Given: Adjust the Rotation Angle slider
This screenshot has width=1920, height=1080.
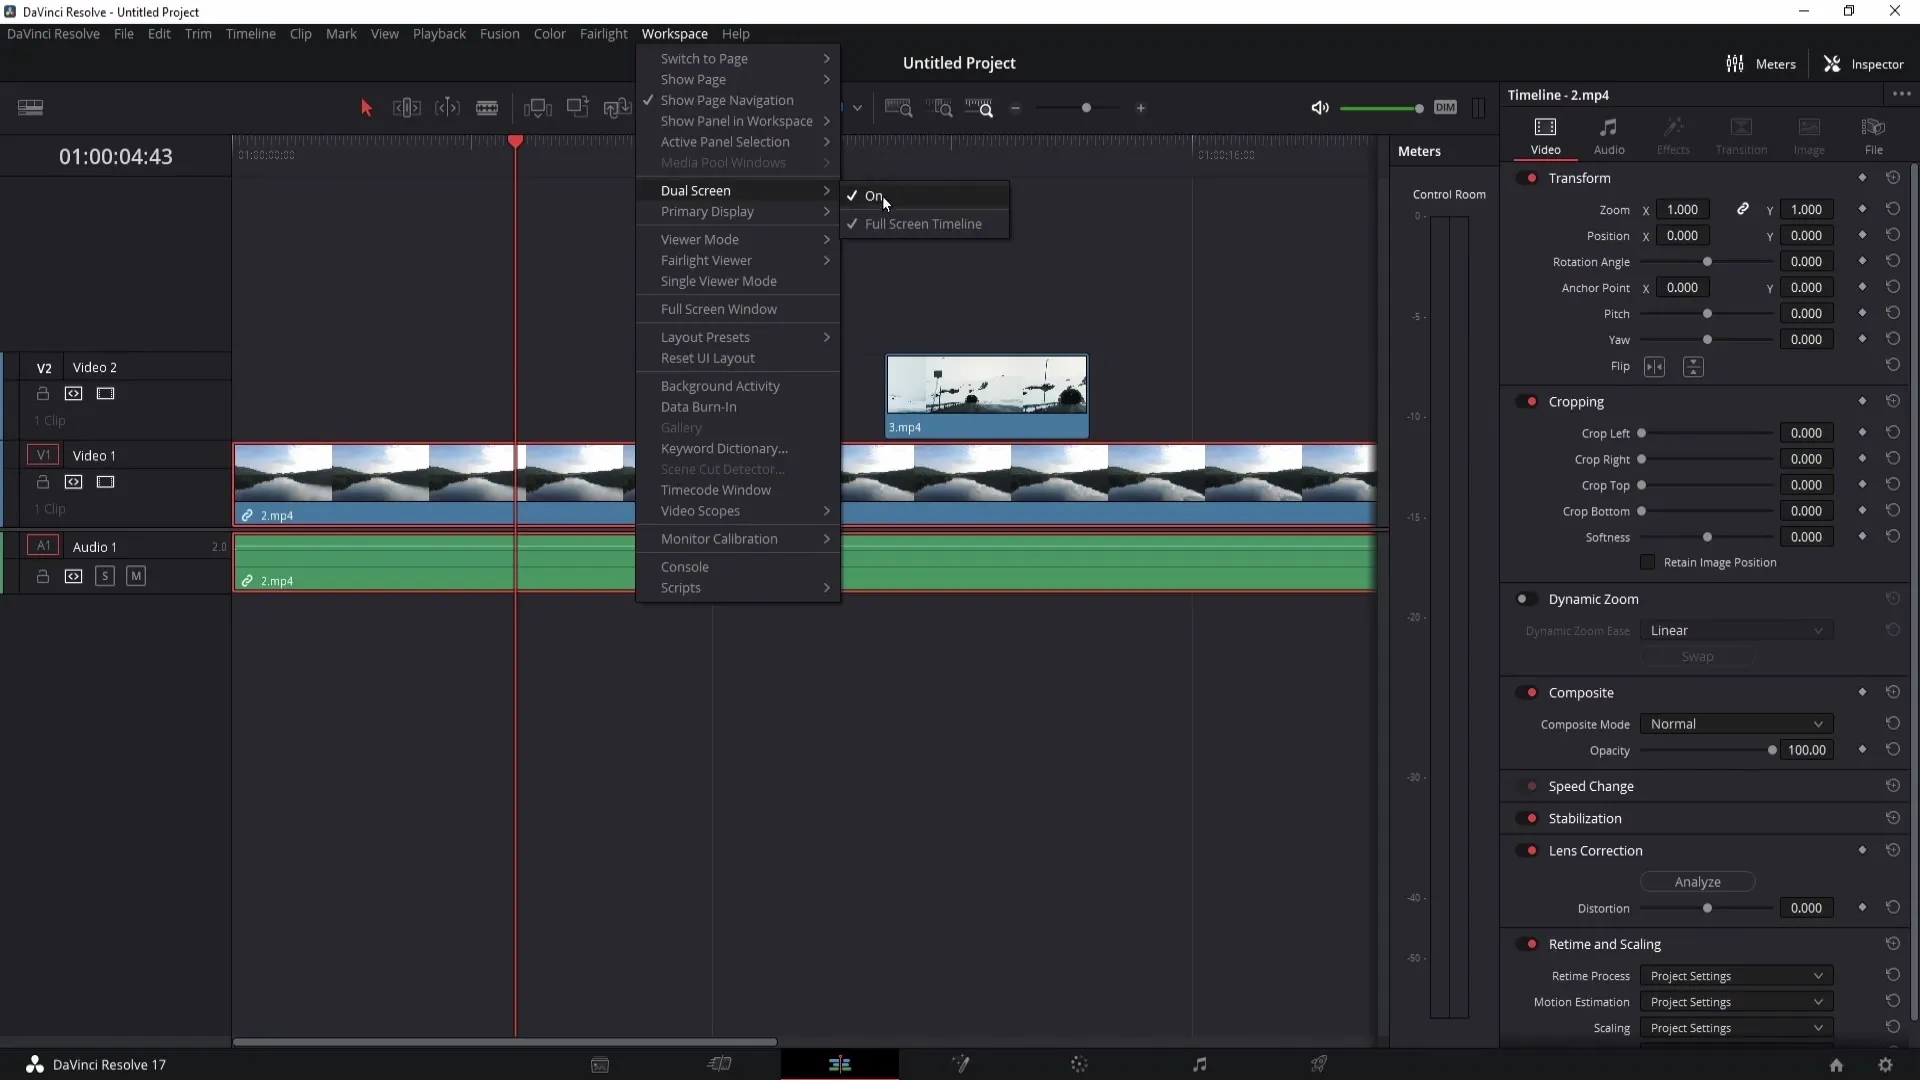Looking at the screenshot, I should tap(1707, 262).
